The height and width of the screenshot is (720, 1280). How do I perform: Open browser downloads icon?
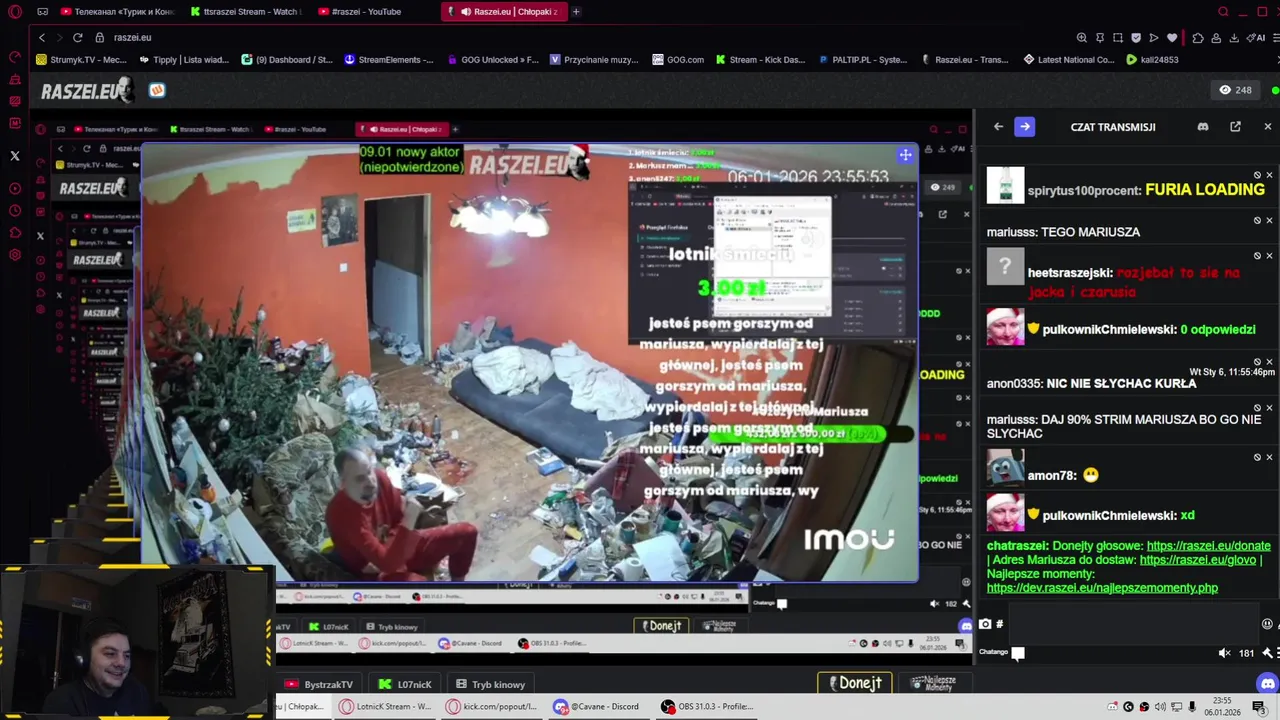coord(1234,38)
